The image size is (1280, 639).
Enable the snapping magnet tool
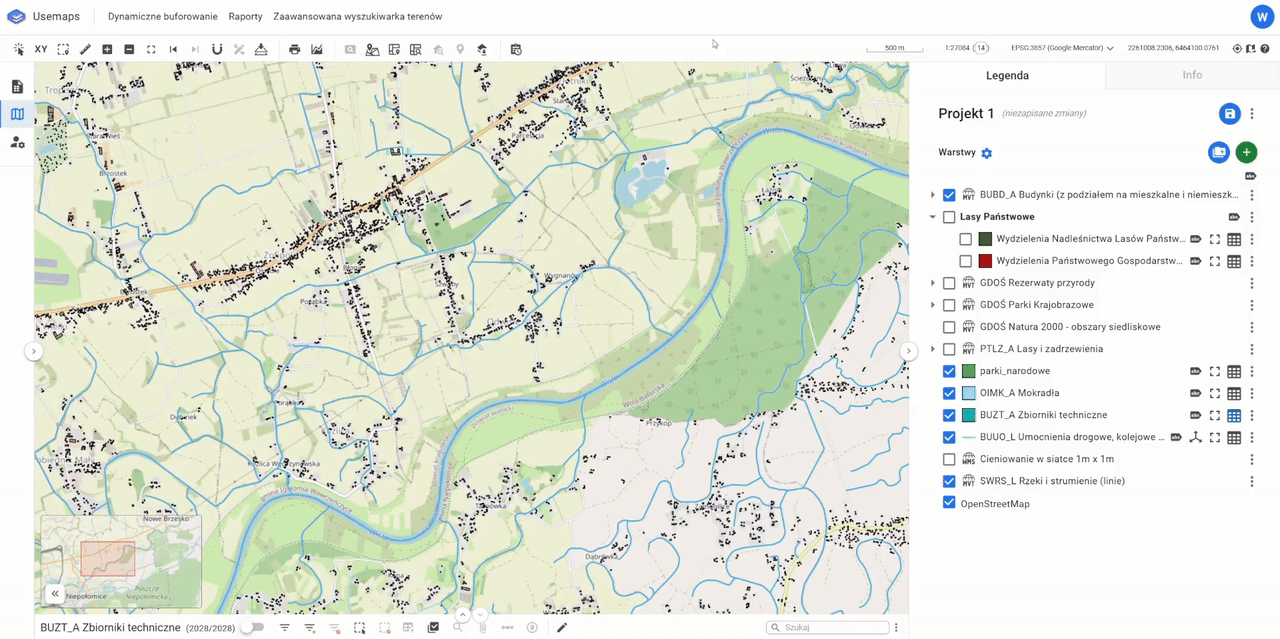[x=217, y=49]
